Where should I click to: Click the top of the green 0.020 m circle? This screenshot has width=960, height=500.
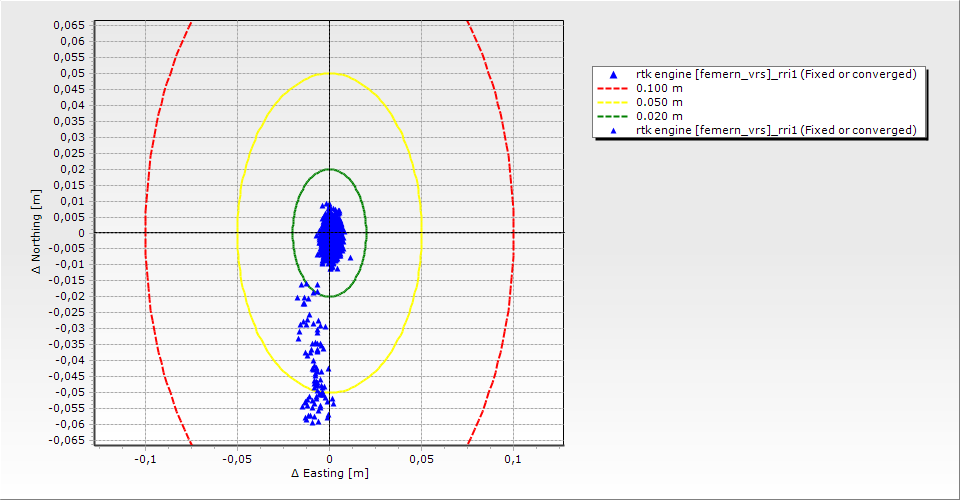pos(329,169)
